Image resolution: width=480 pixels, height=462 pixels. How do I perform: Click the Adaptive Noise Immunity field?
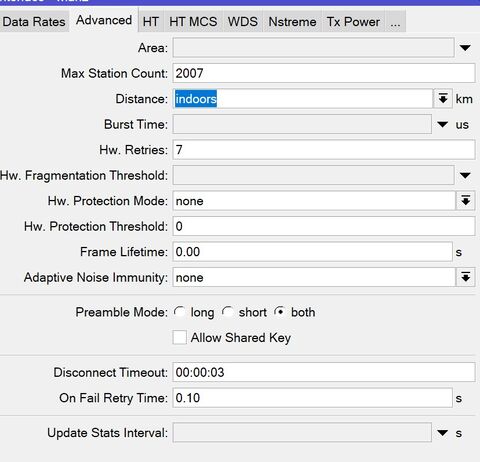[314, 277]
